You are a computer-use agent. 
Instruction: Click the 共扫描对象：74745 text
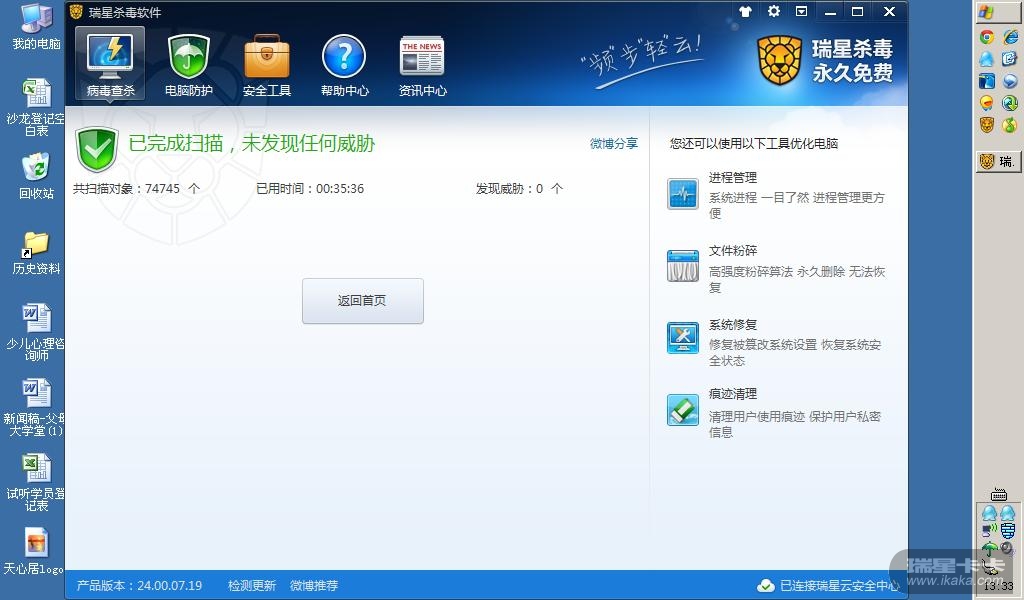click(x=136, y=189)
